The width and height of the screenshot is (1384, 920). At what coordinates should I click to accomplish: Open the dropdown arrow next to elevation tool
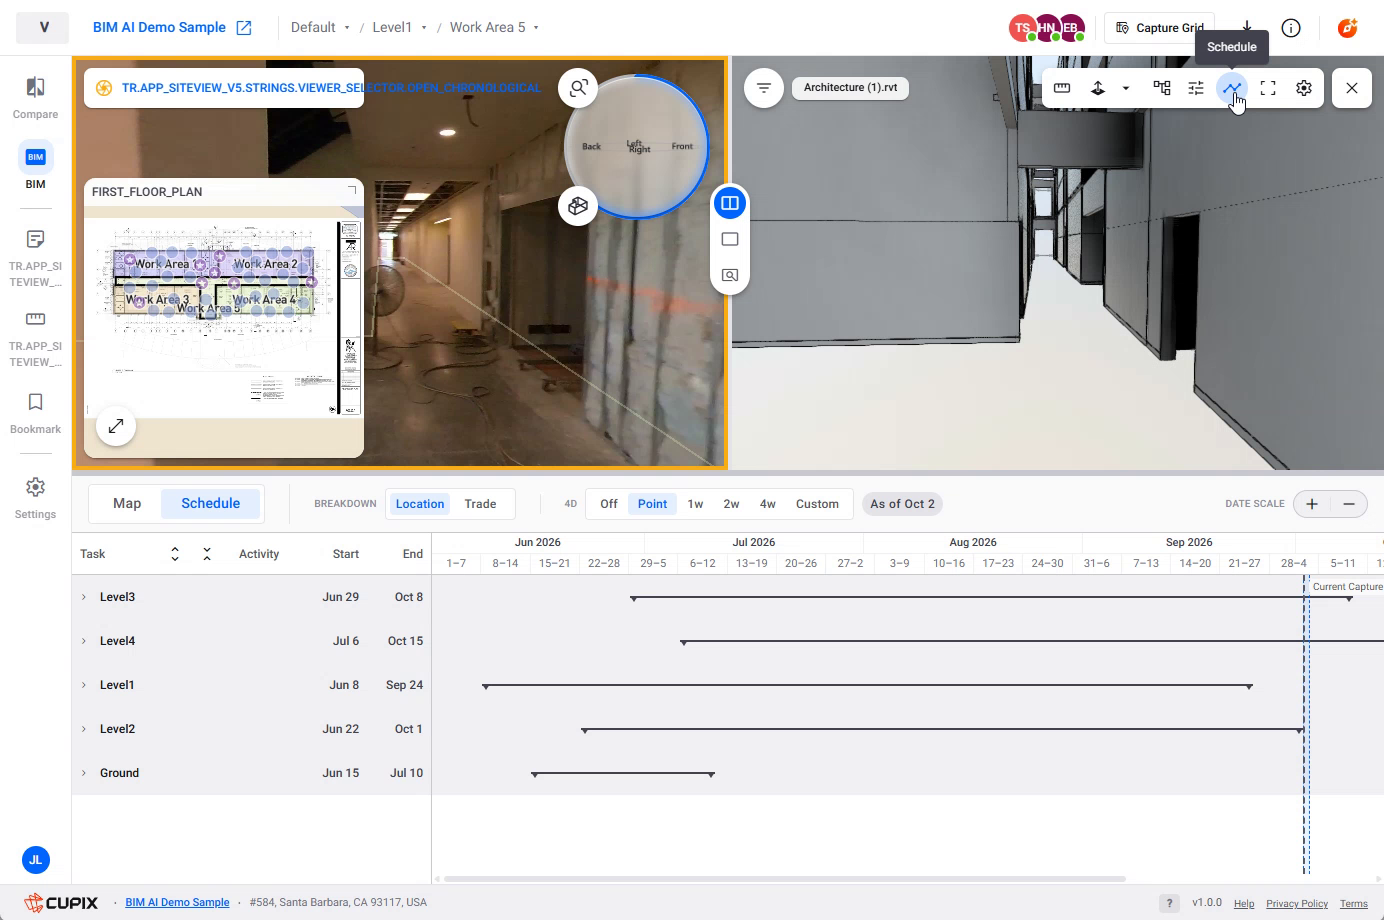point(1126,88)
